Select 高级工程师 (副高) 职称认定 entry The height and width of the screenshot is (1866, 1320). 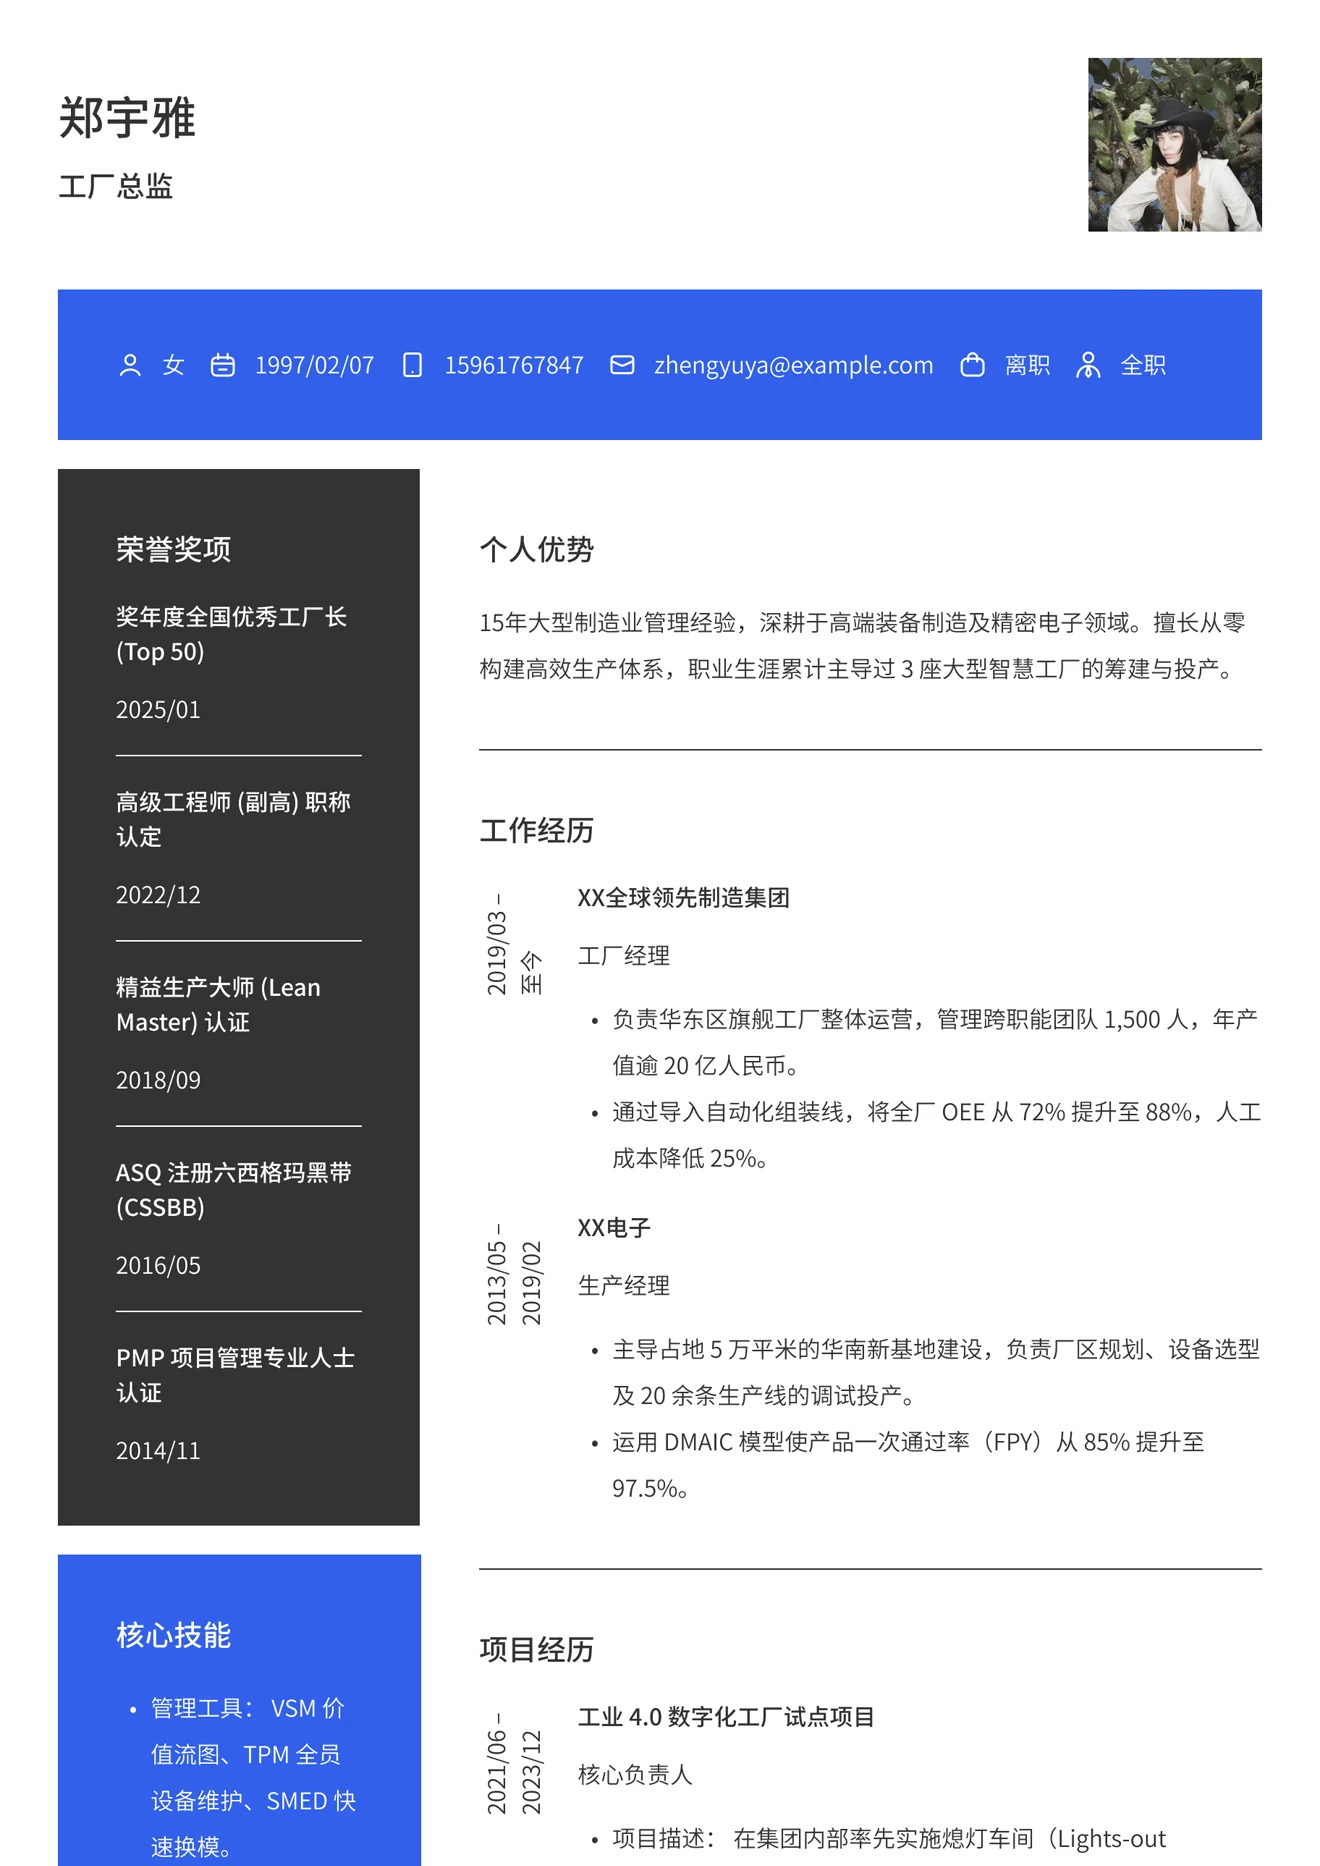pos(233,819)
